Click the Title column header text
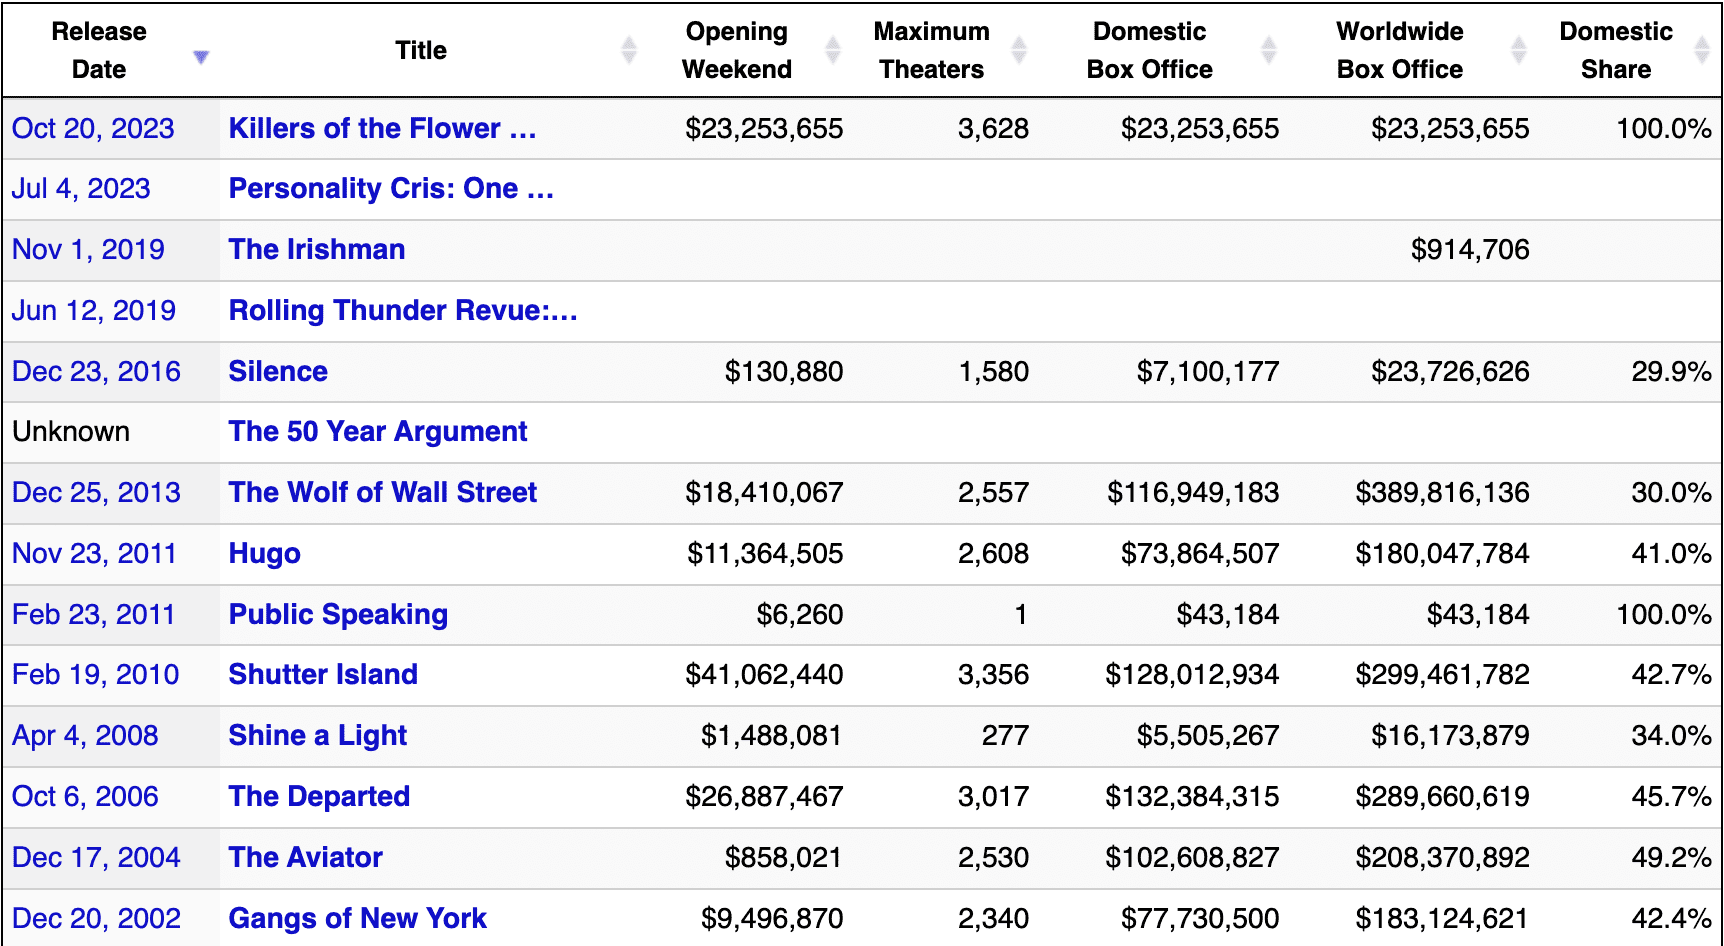The image size is (1724, 946). coord(421,50)
